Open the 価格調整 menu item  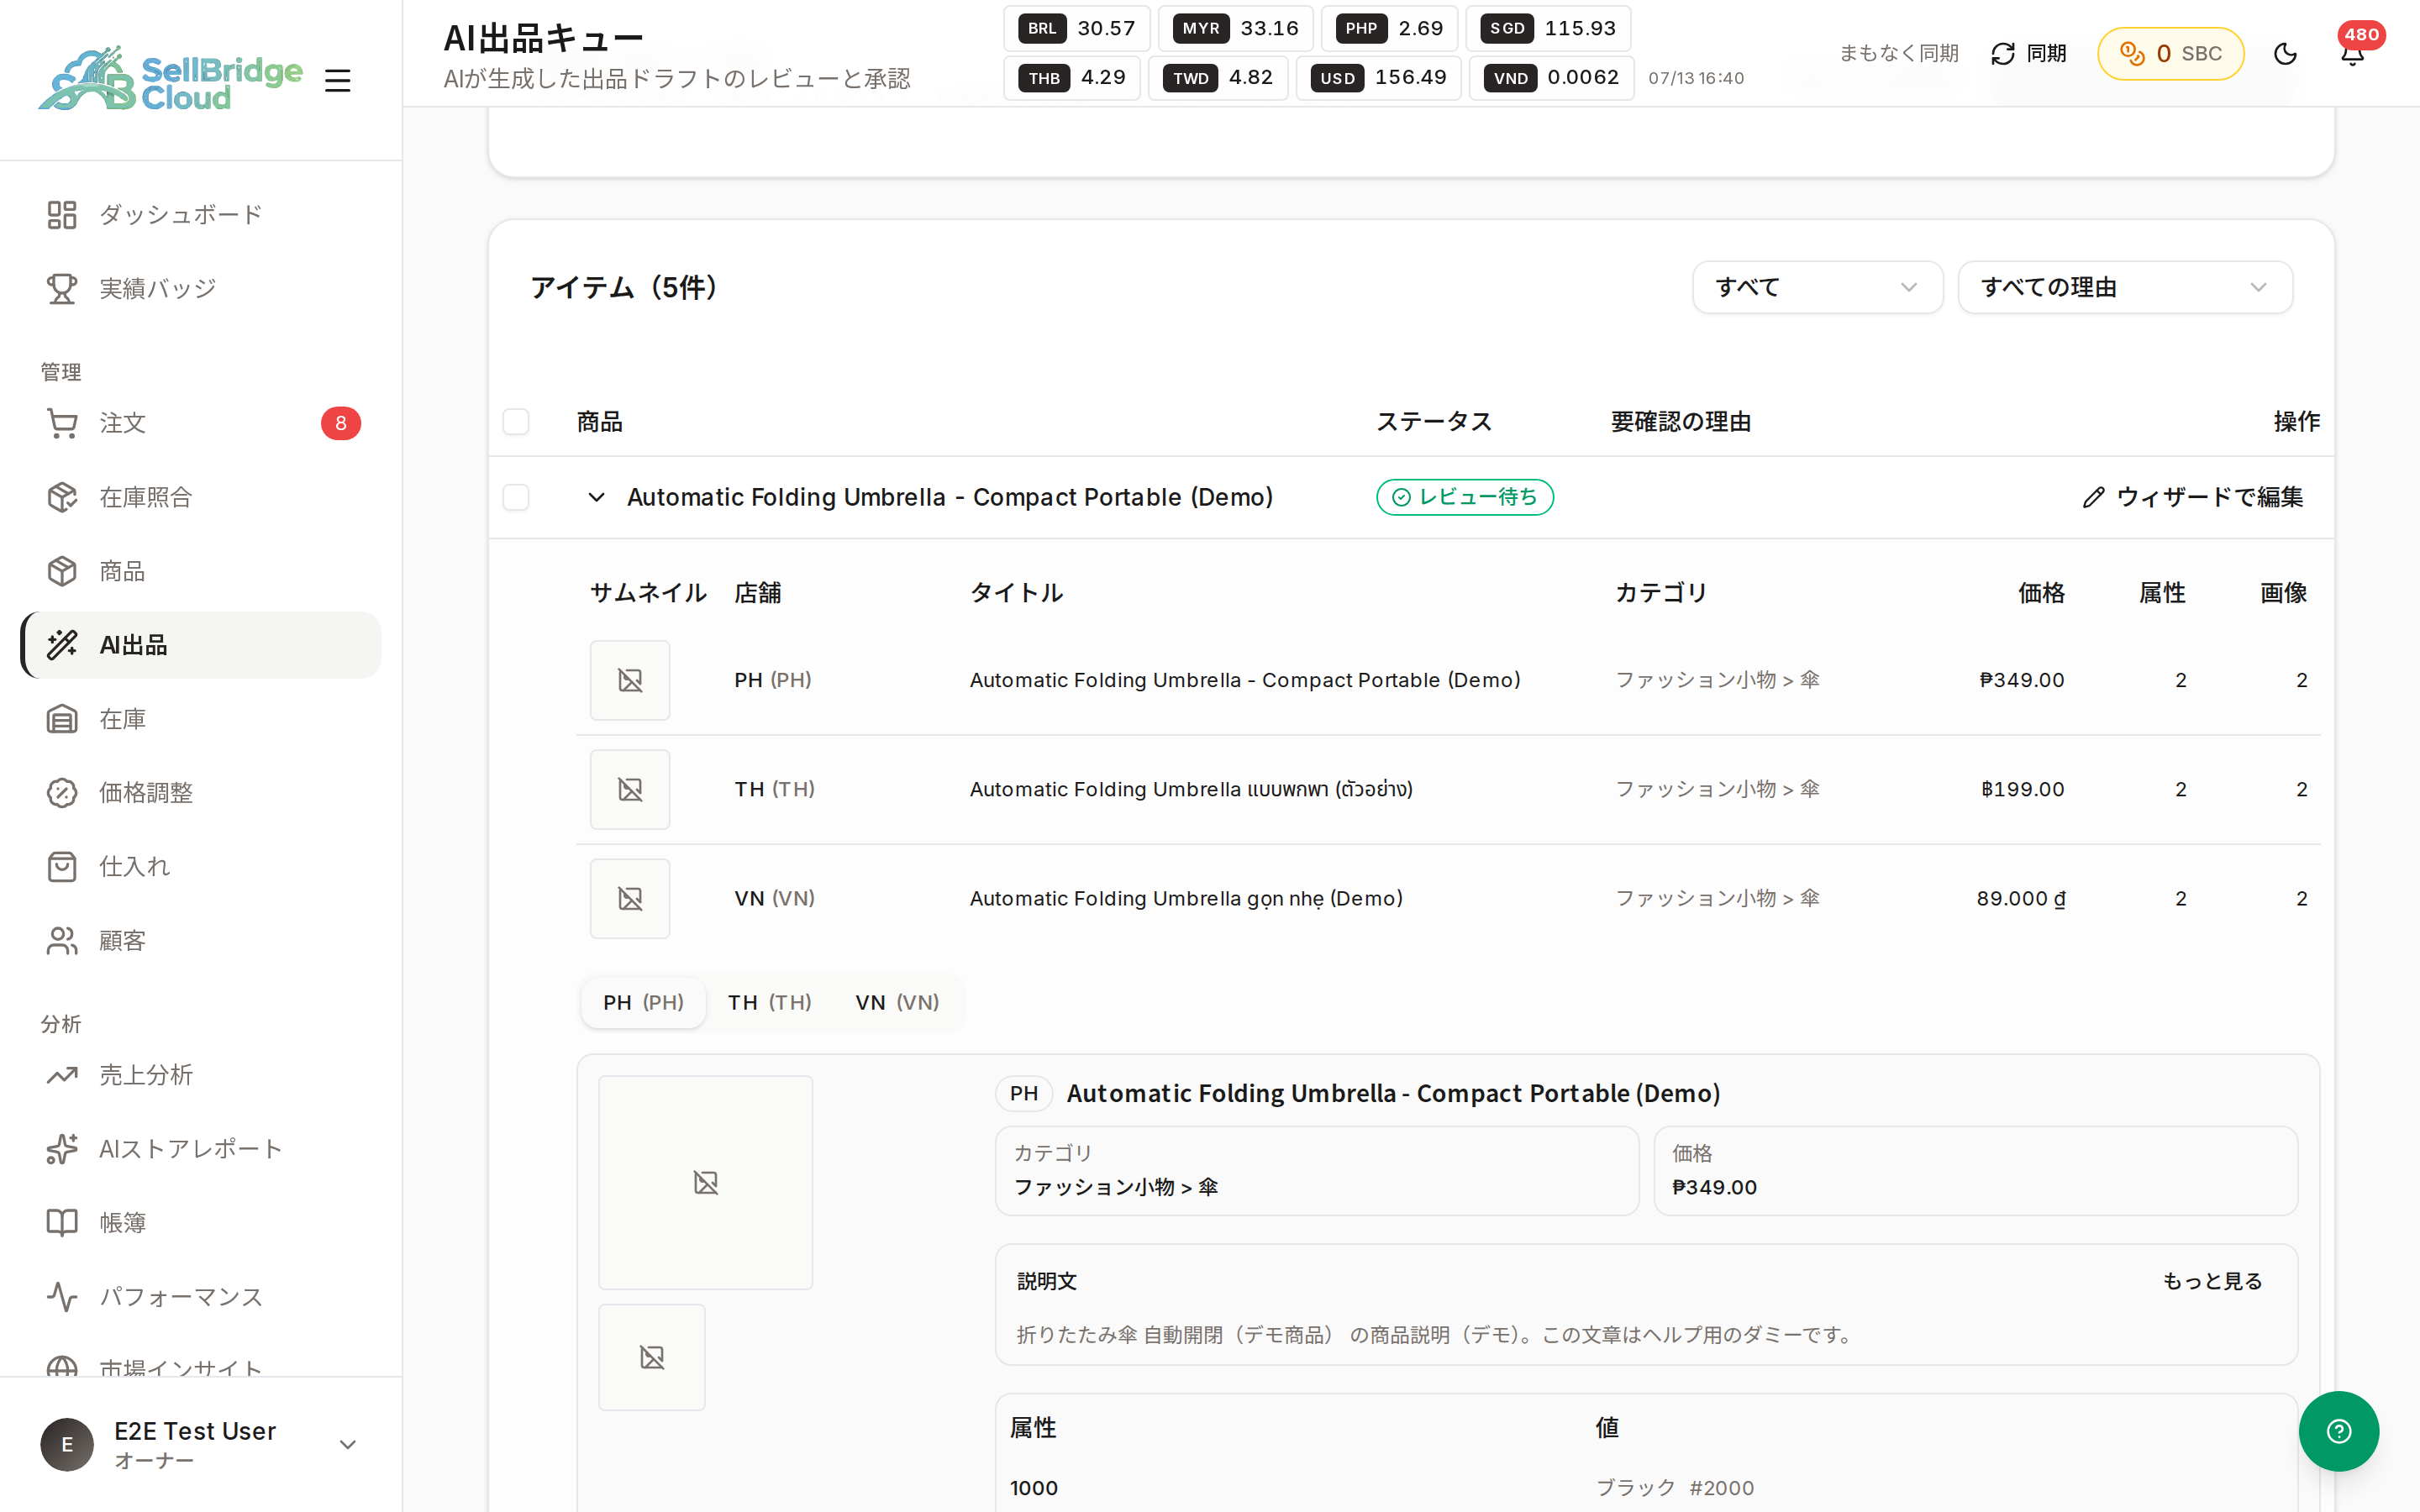click(x=200, y=793)
